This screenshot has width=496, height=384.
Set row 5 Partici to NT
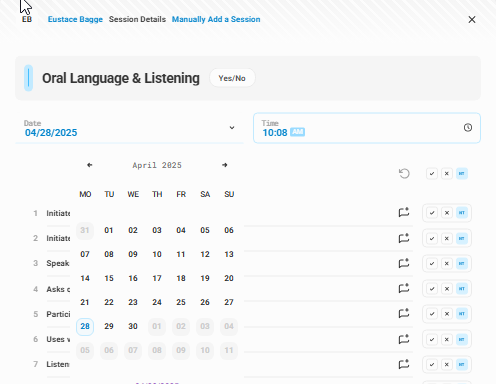[462, 314]
